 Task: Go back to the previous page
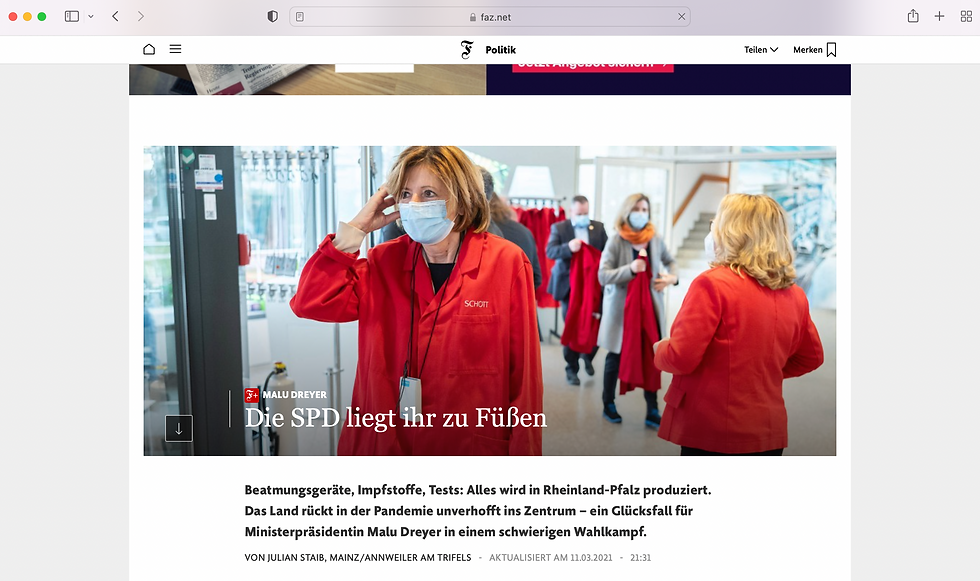point(115,16)
